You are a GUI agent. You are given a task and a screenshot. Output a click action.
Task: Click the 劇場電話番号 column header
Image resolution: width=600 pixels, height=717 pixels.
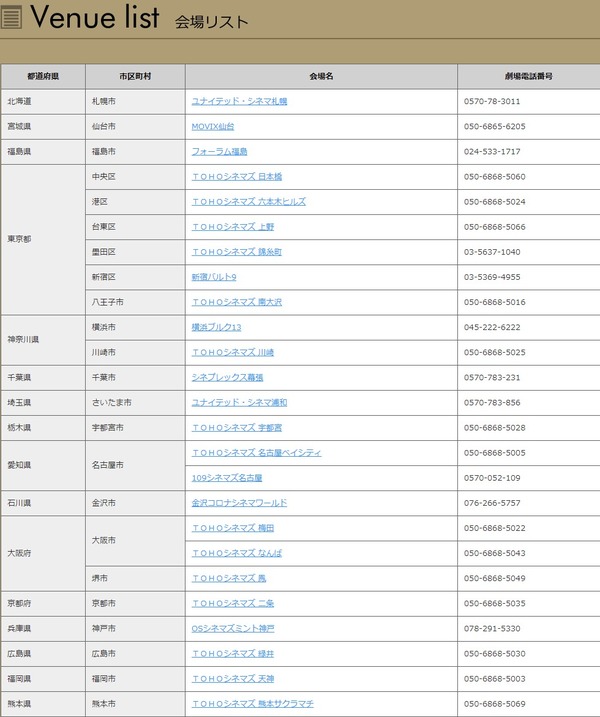(529, 76)
